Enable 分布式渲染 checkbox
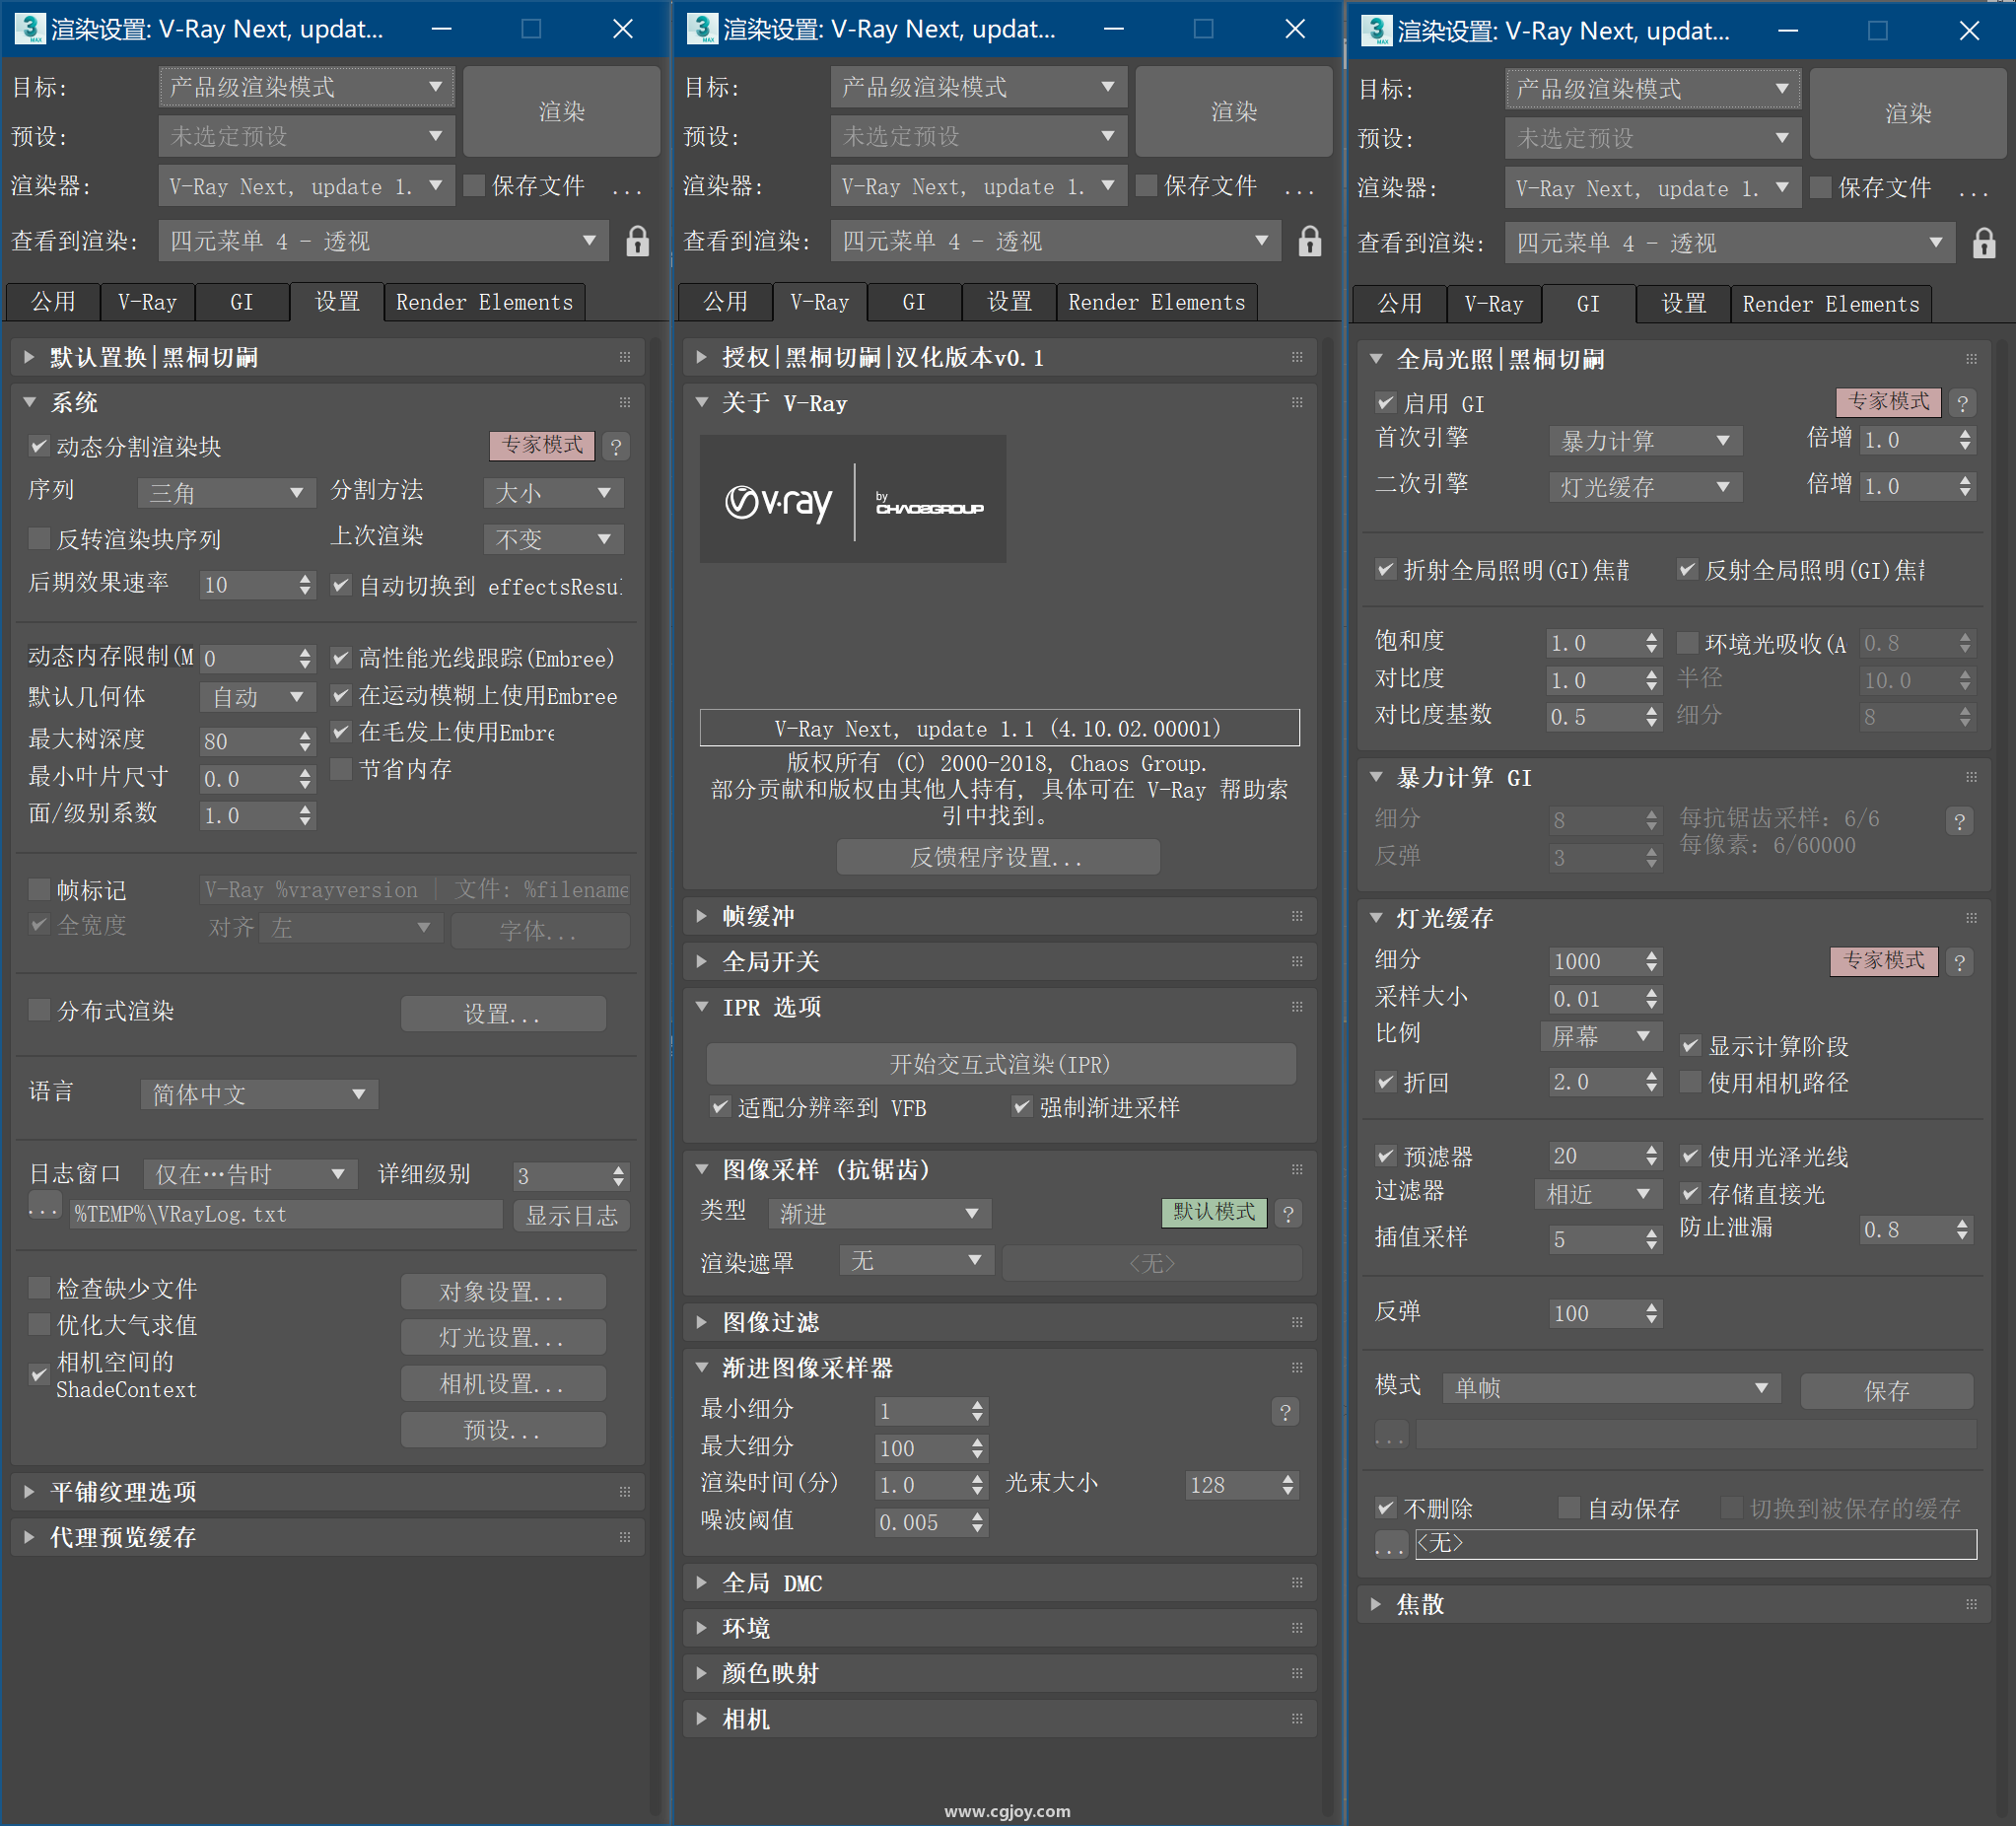 pyautogui.click(x=39, y=1009)
